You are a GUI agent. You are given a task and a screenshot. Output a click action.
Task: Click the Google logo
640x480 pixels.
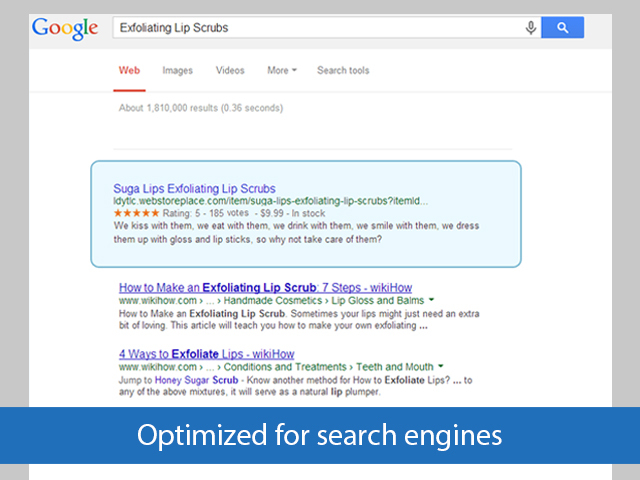coord(65,29)
